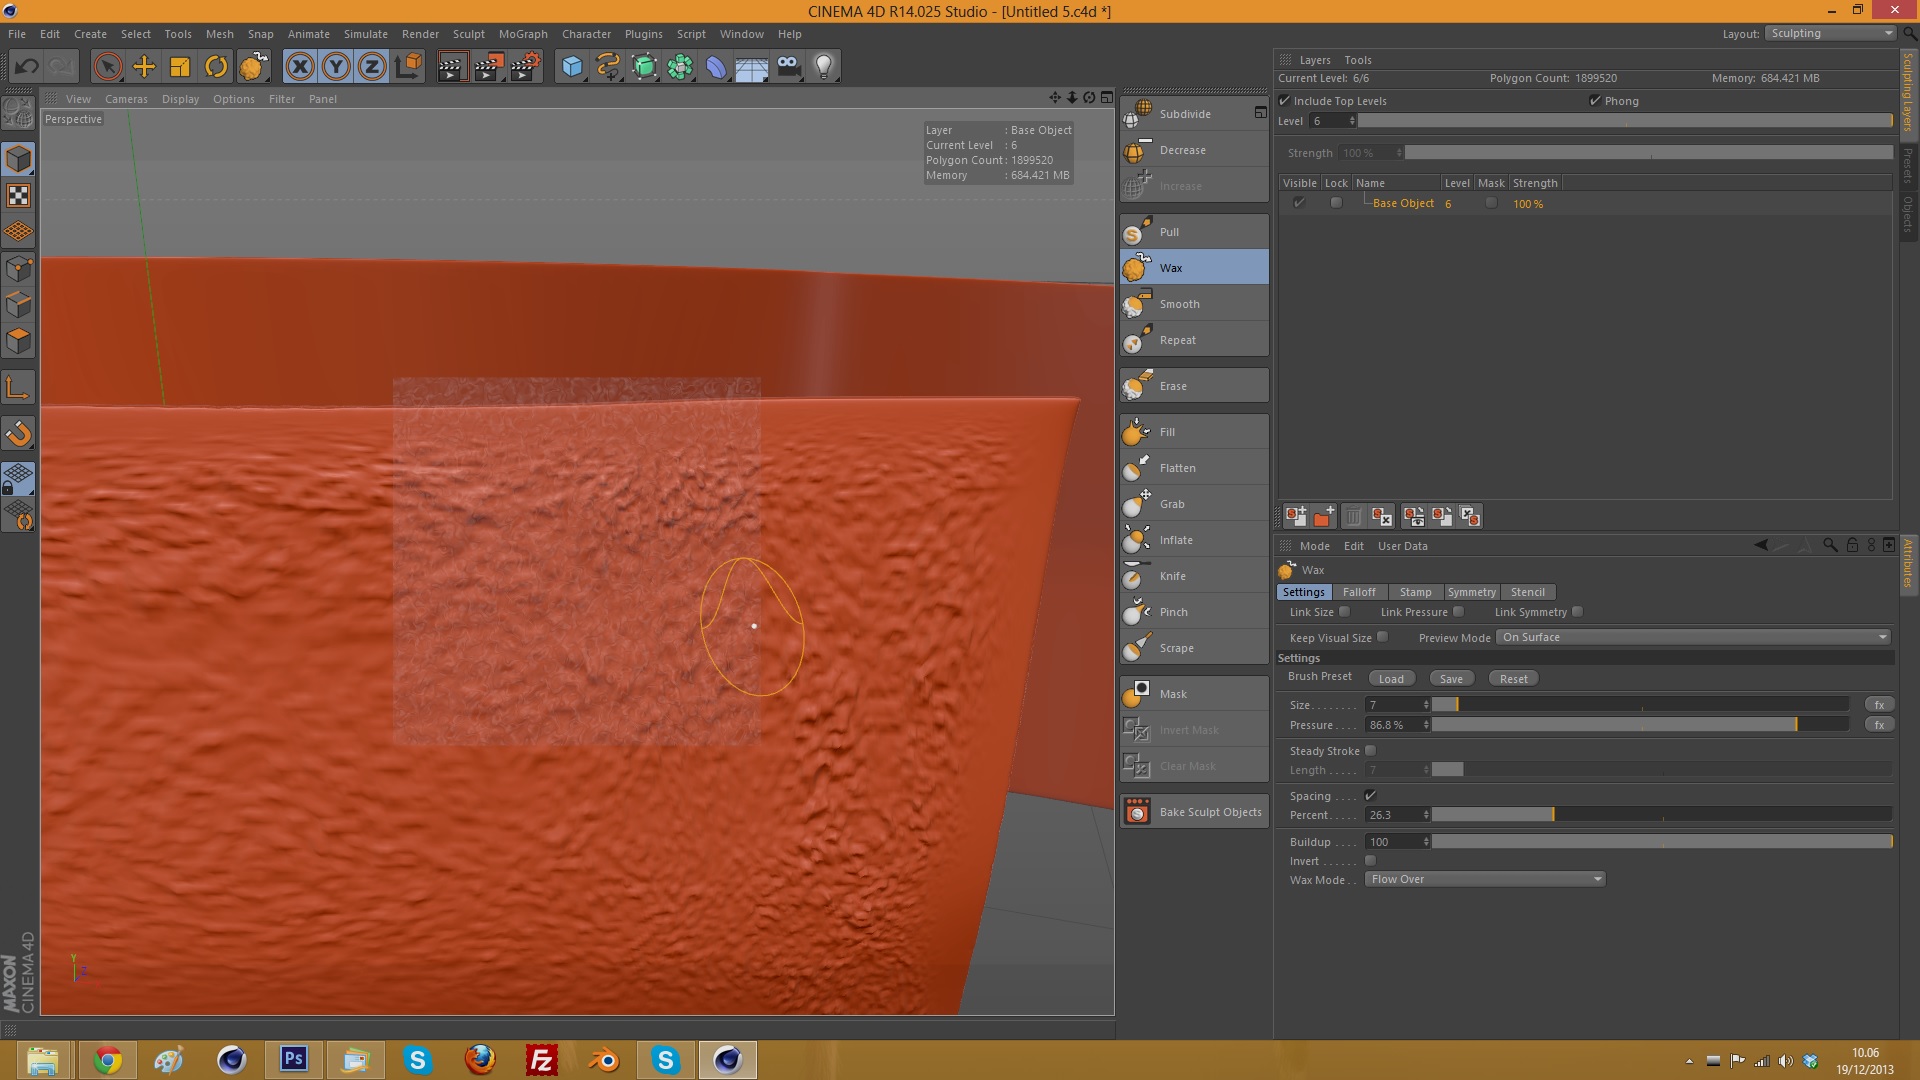
Task: Select the Mask brush tool
Action: click(1173, 694)
